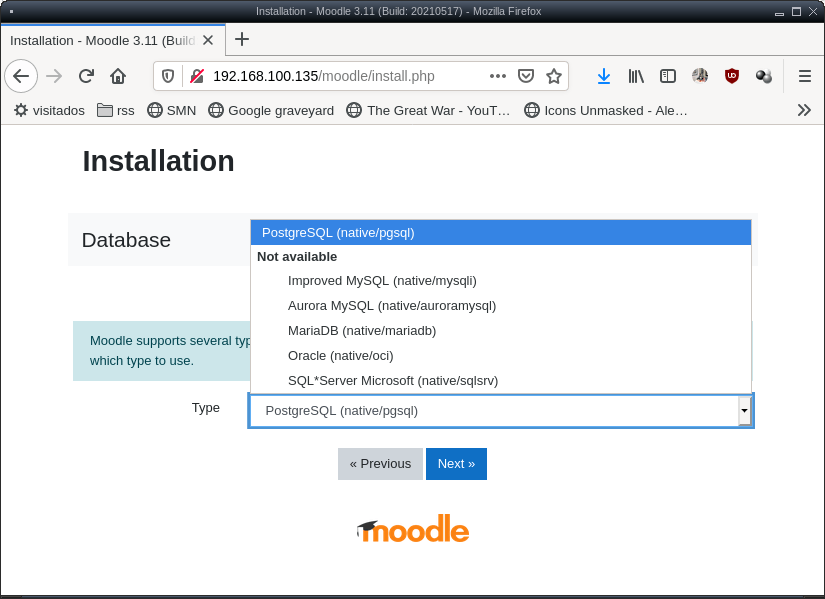
Task: Go back to the previous page in Firefox
Action: pyautogui.click(x=21, y=76)
